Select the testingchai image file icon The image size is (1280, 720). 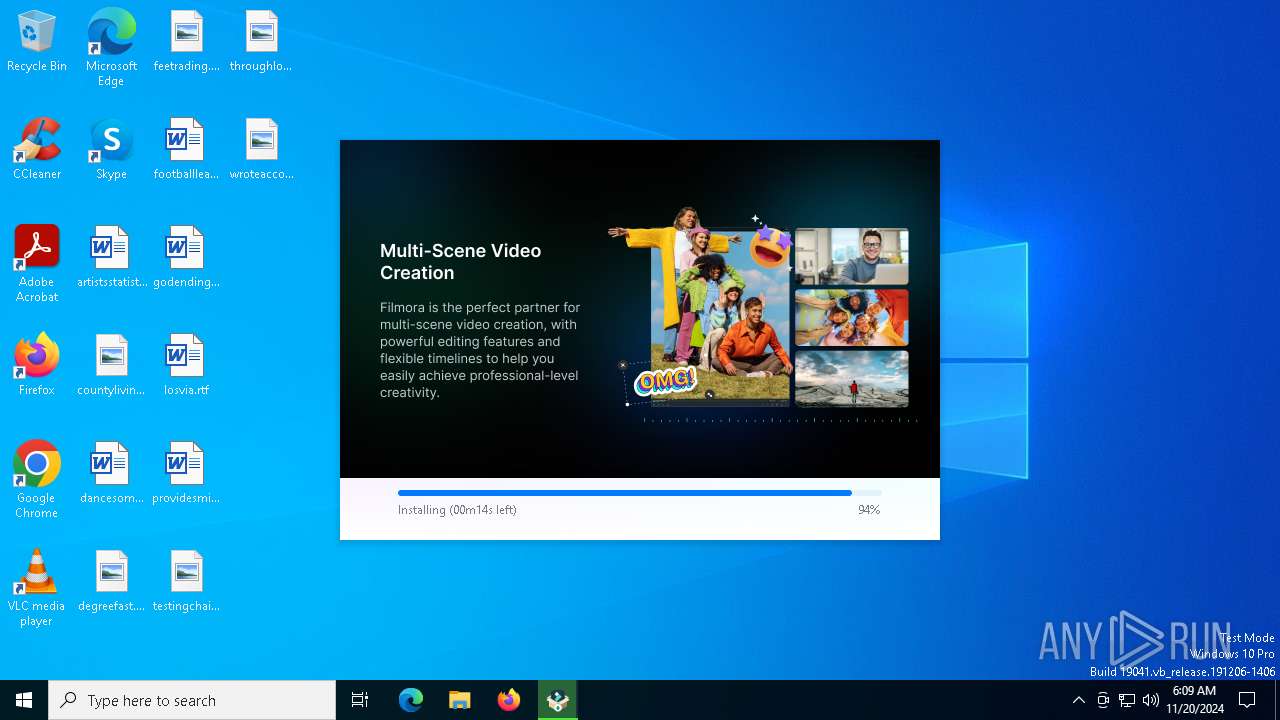pyautogui.click(x=186, y=581)
